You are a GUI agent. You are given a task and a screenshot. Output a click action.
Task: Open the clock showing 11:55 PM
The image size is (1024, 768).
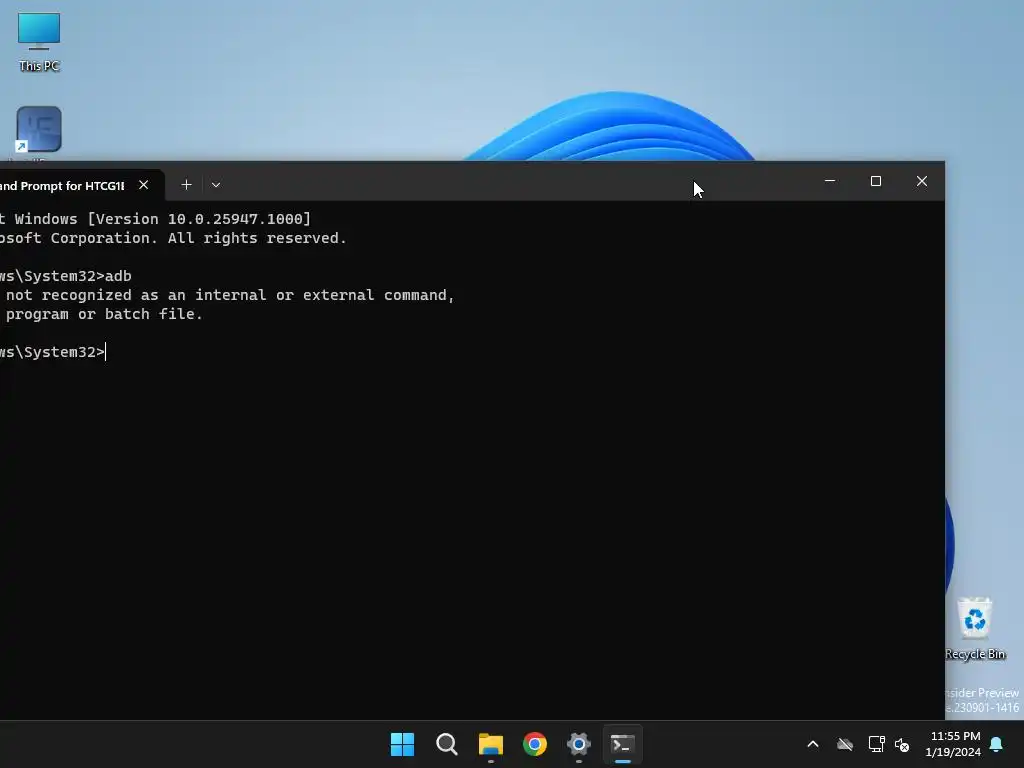pyautogui.click(x=953, y=744)
